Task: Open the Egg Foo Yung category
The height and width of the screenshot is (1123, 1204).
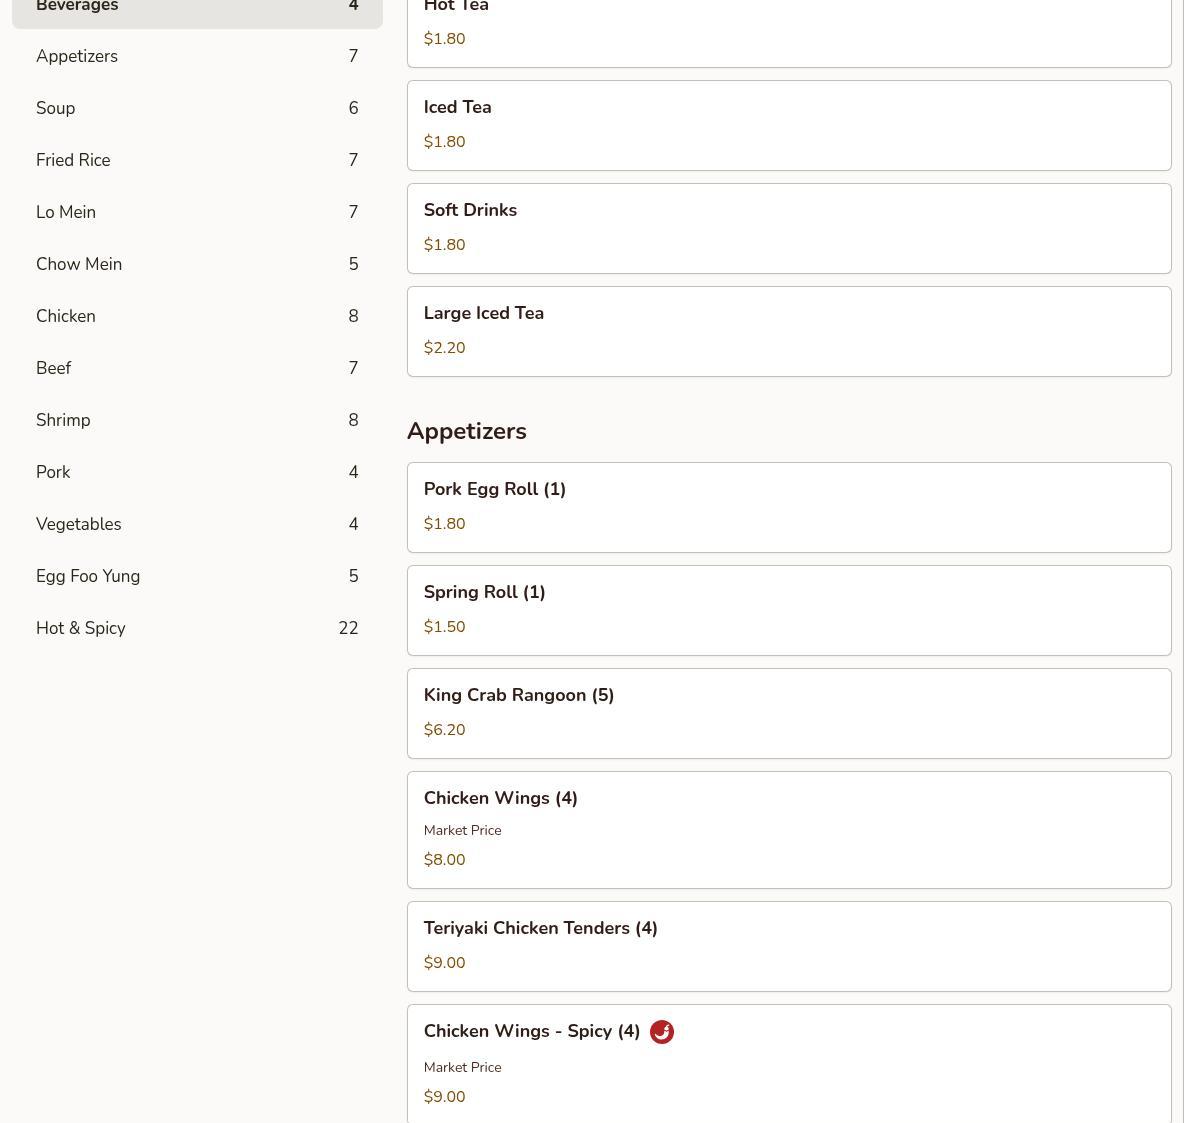Action: tap(197, 577)
